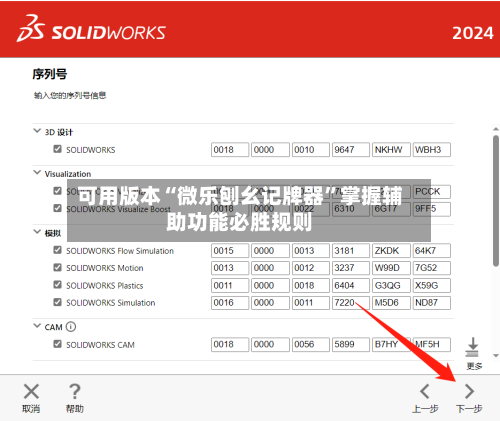Click the SOLIDWORKS Plastics label
The height and width of the screenshot is (421, 500).
[105, 286]
